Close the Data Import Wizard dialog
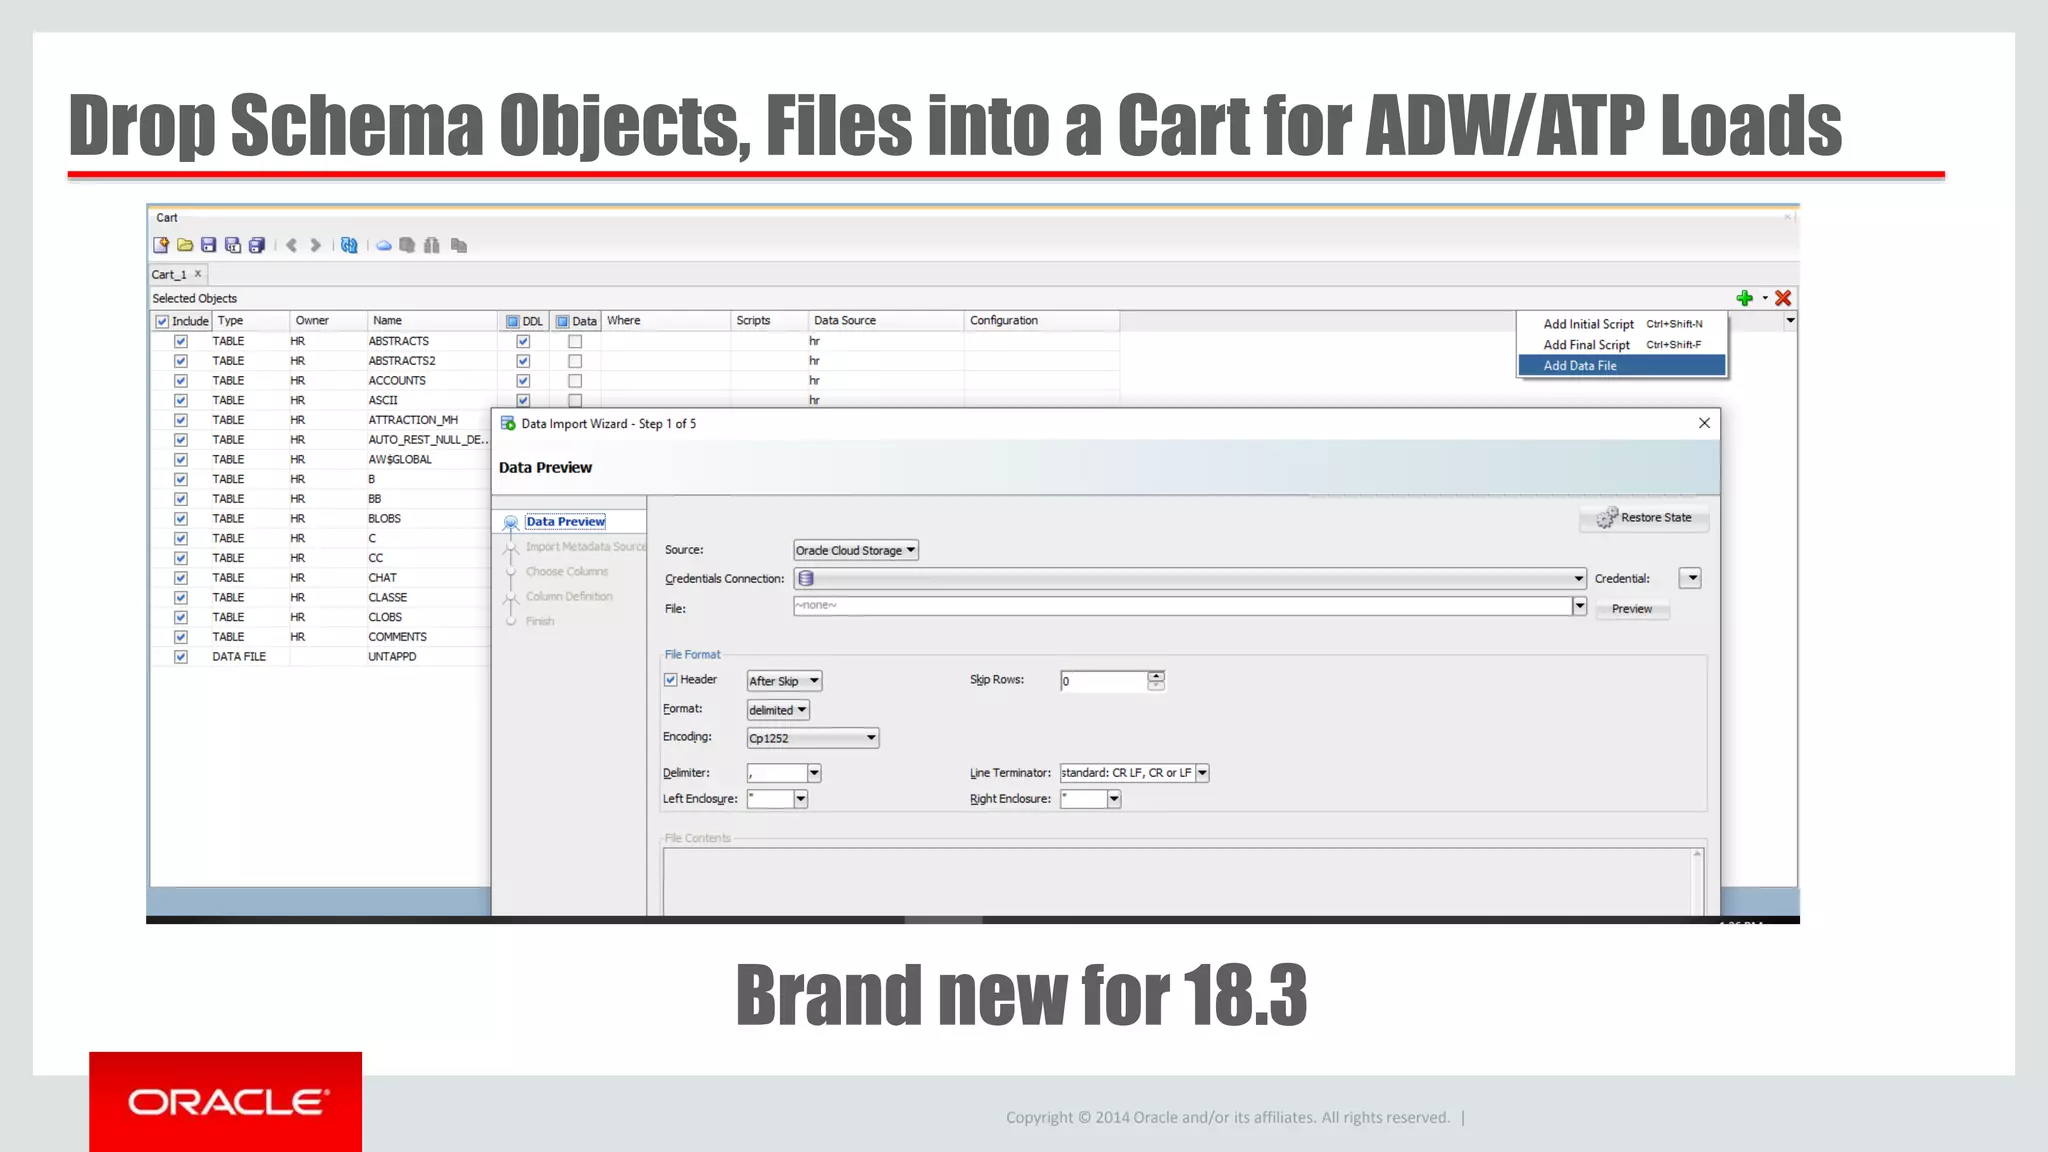 coord(1705,423)
